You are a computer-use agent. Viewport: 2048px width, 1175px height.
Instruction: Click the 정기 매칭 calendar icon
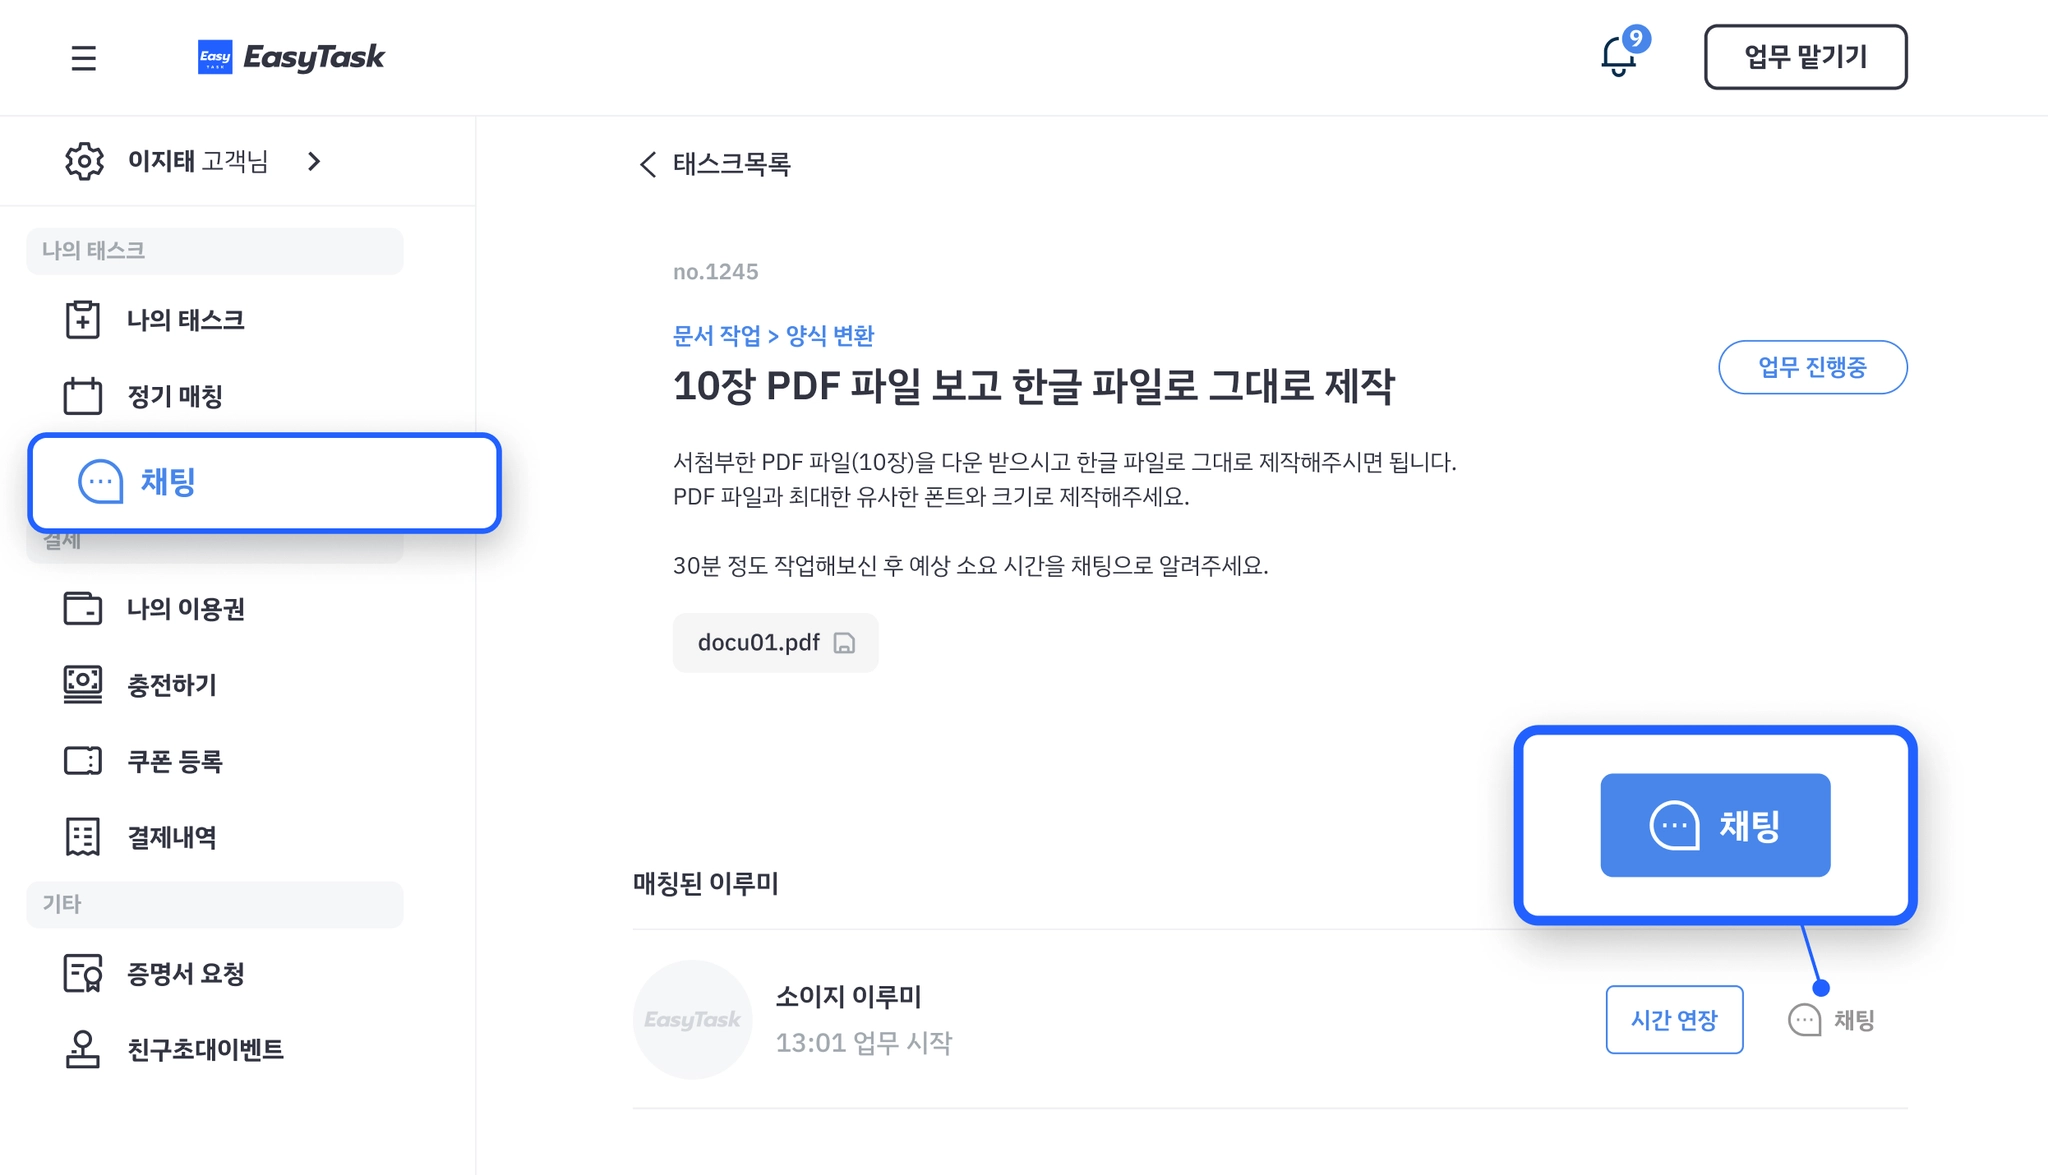83,396
